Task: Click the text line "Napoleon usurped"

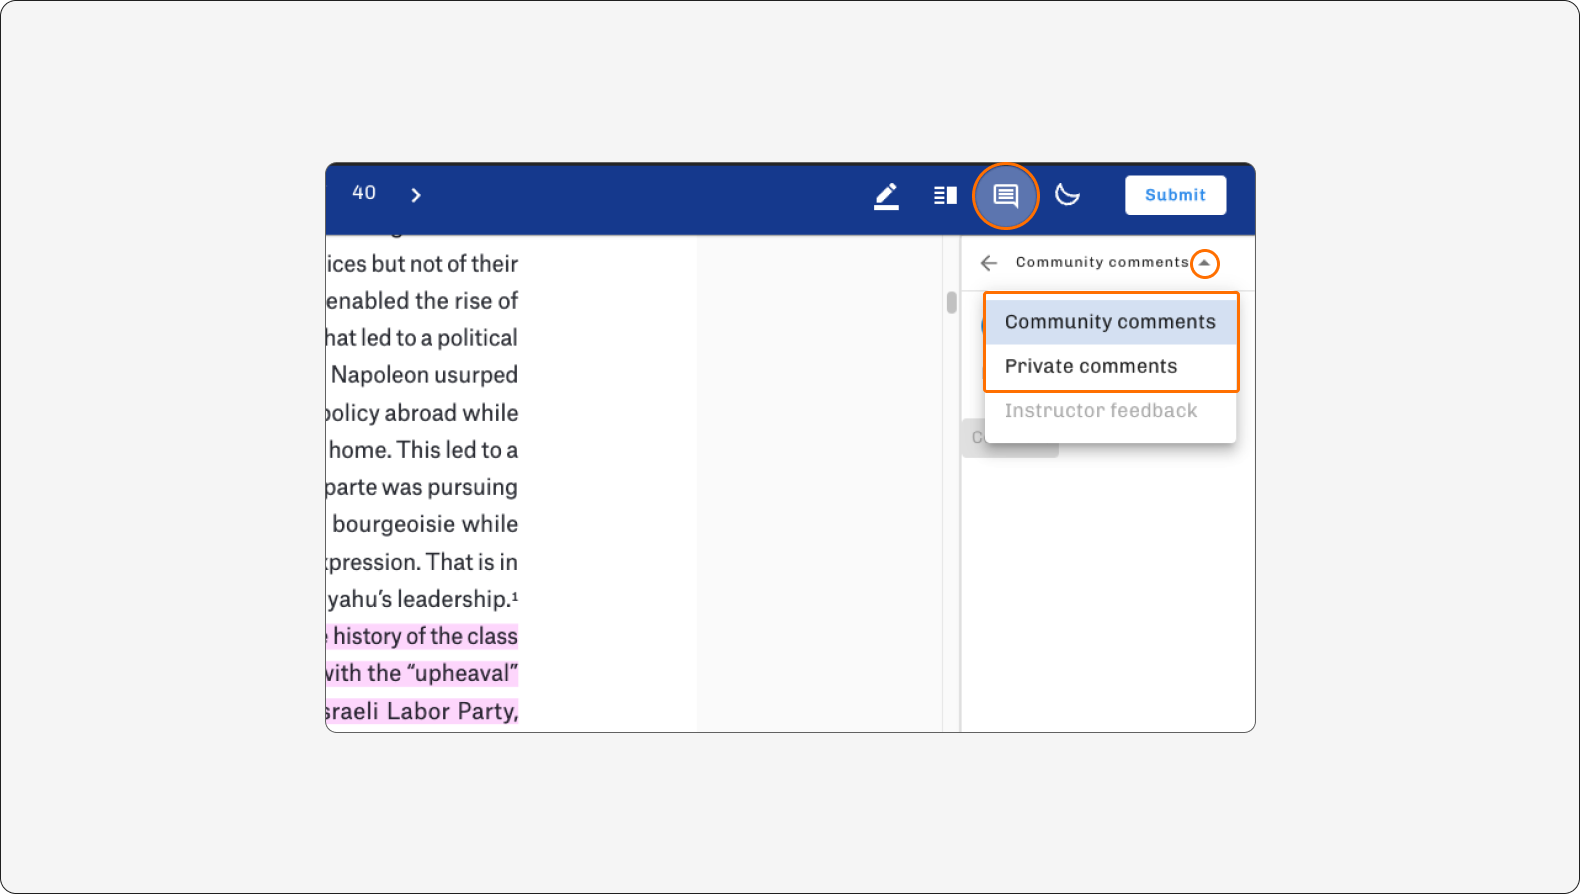Action: pyautogui.click(x=424, y=375)
